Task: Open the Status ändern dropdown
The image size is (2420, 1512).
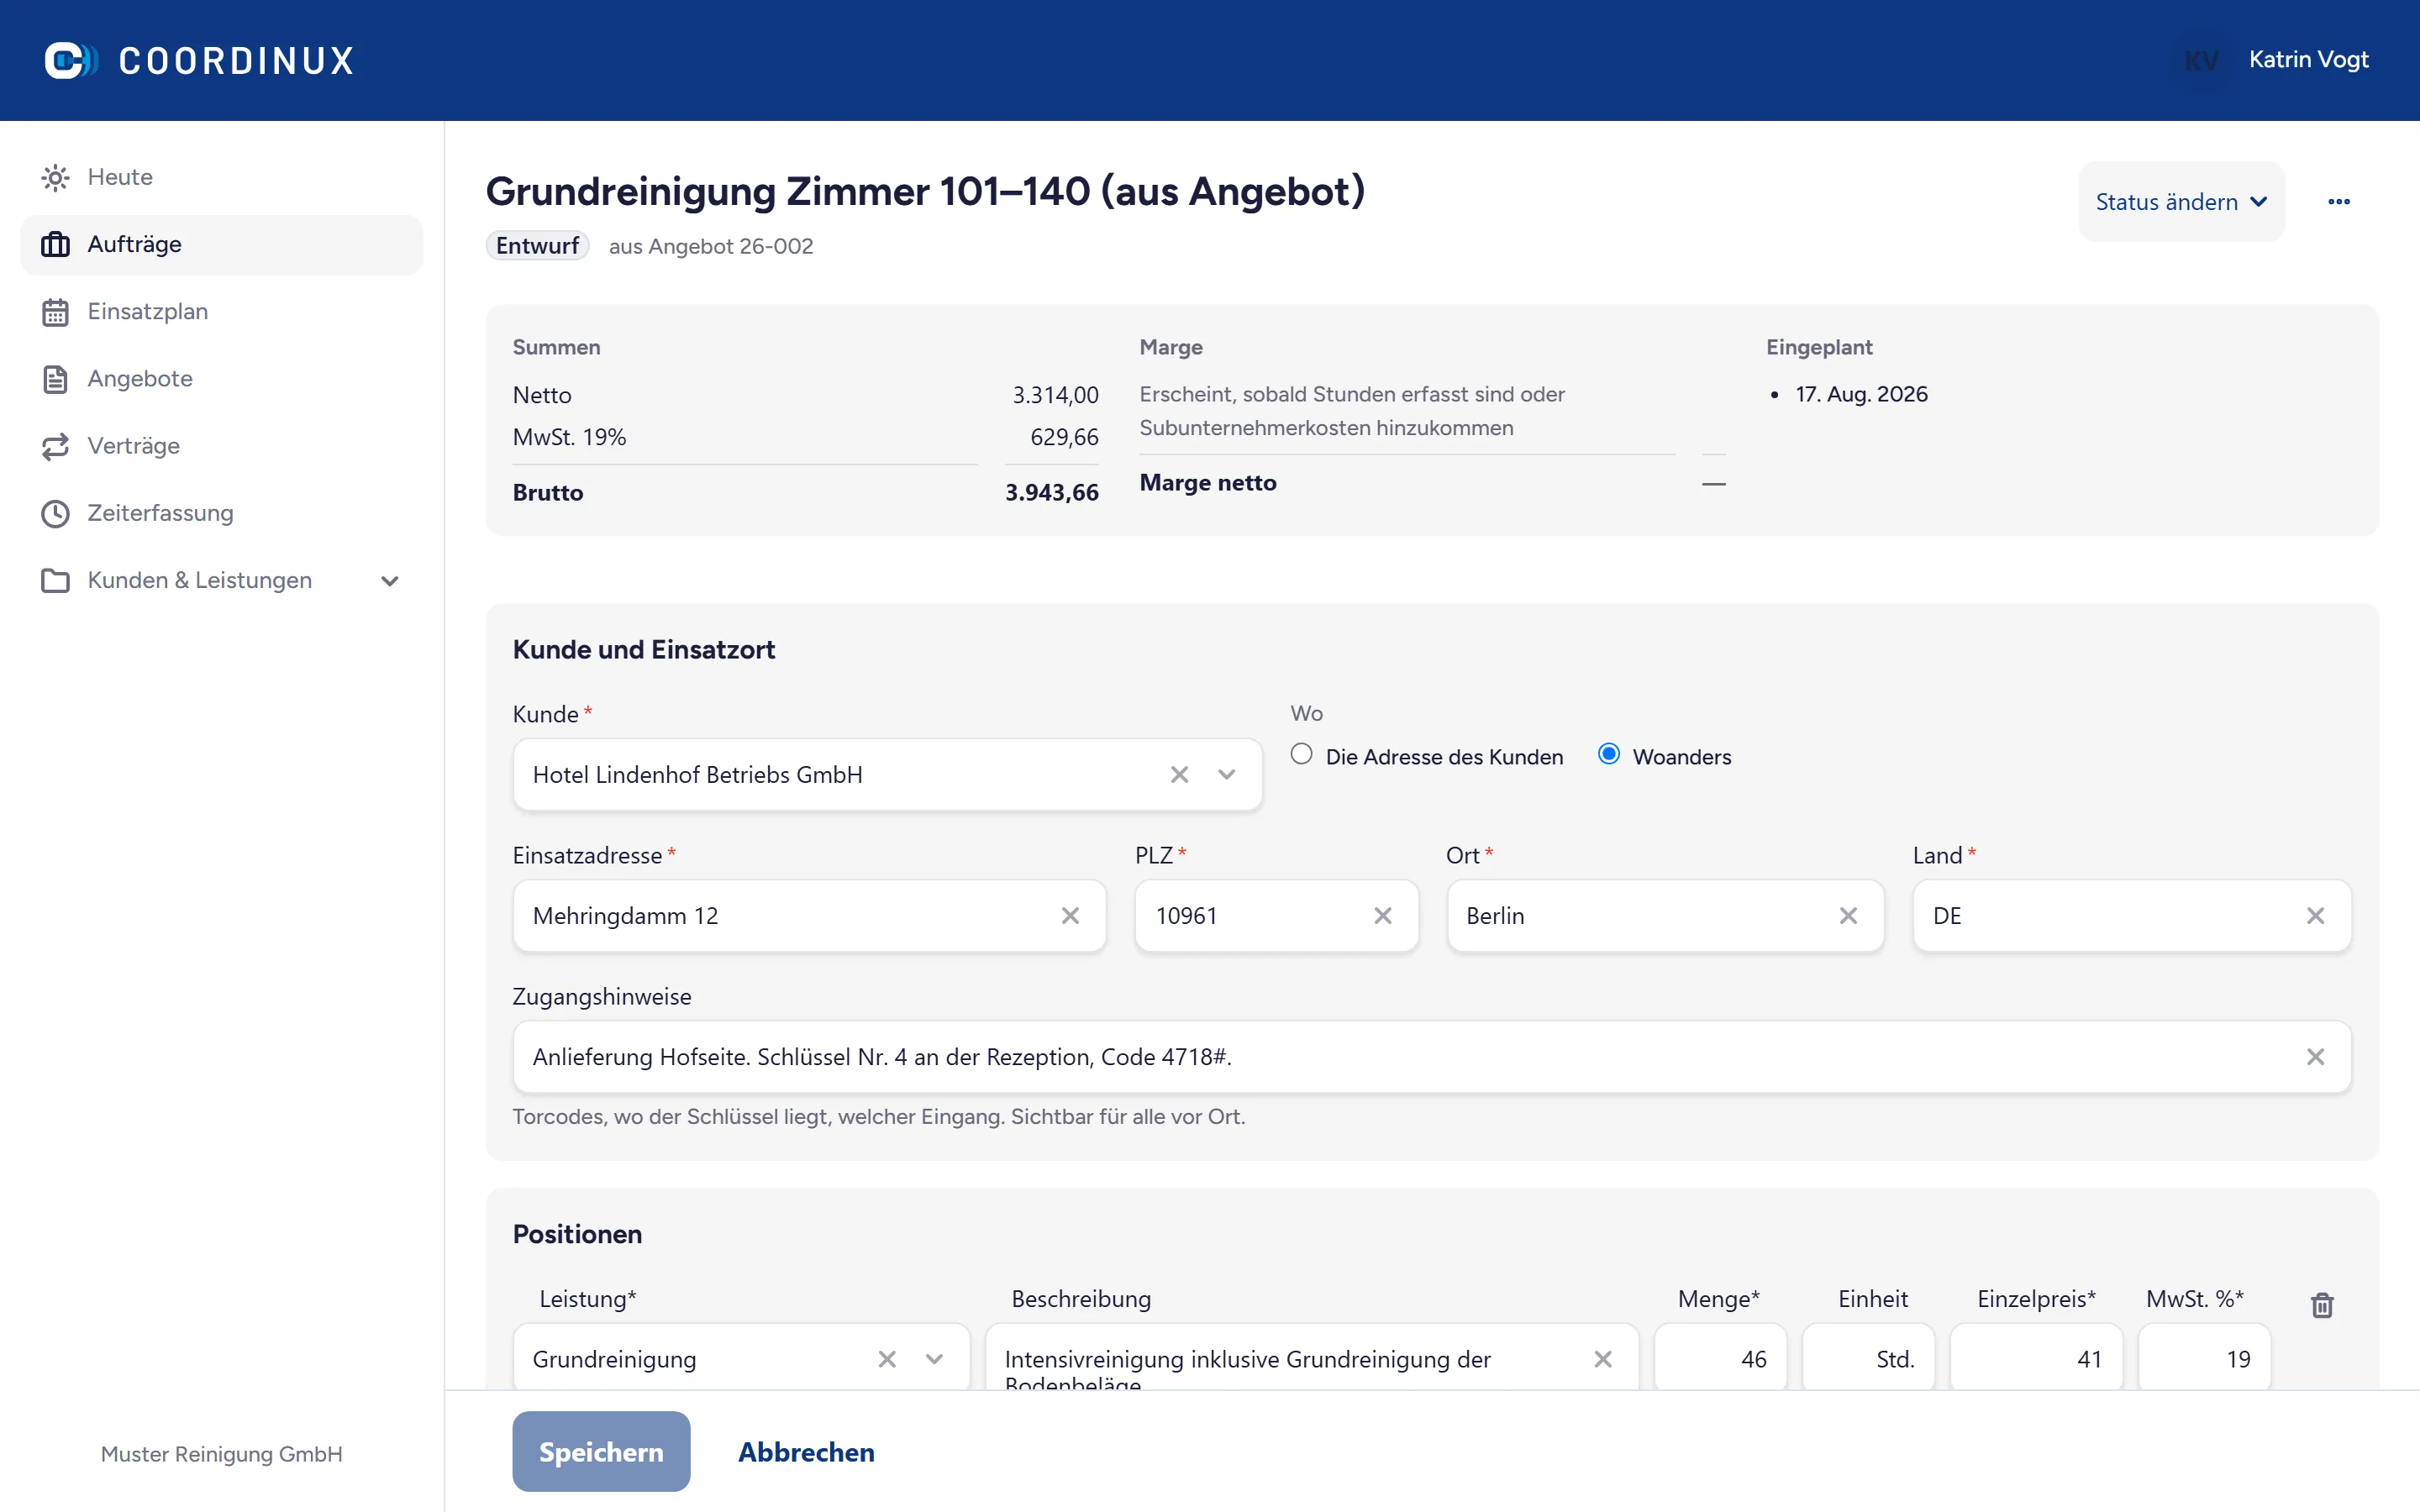Action: pos(2181,202)
